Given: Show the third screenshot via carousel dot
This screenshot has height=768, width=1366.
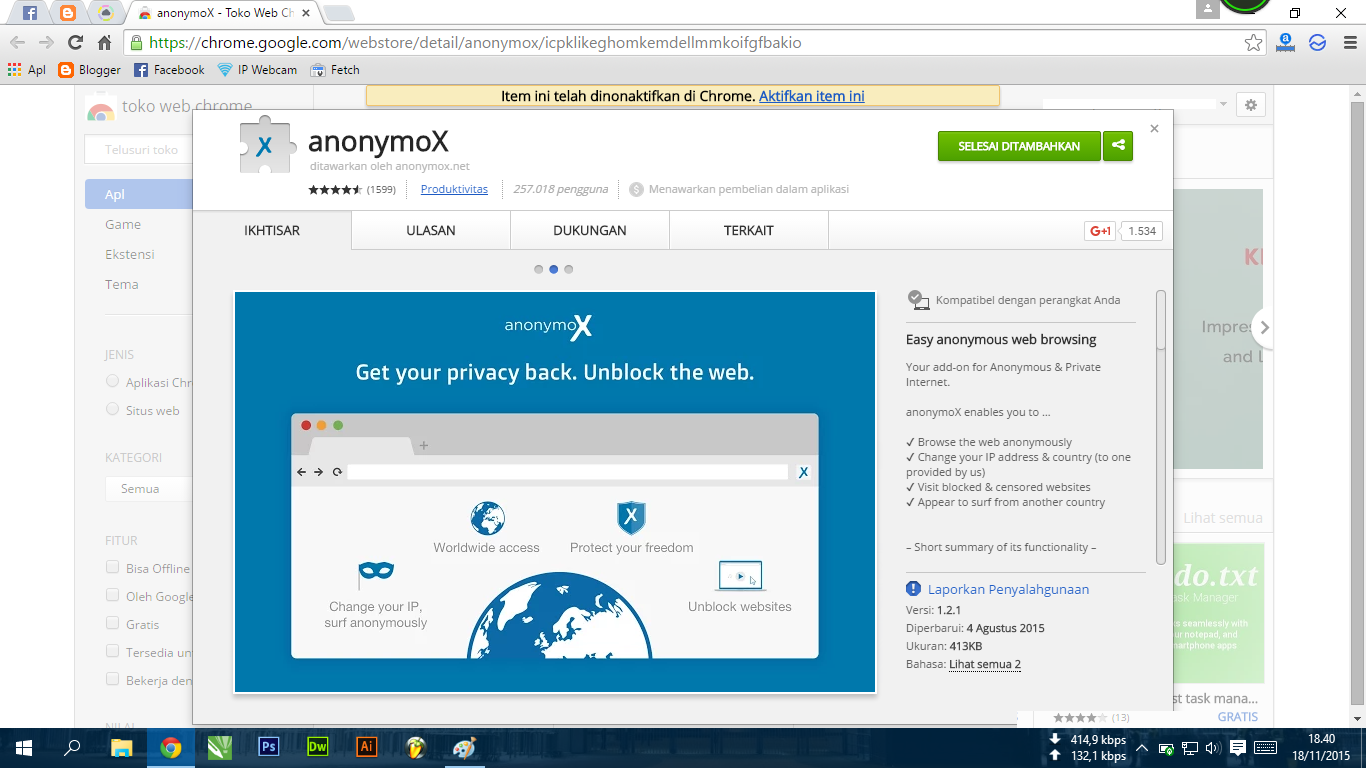Looking at the screenshot, I should click(569, 269).
